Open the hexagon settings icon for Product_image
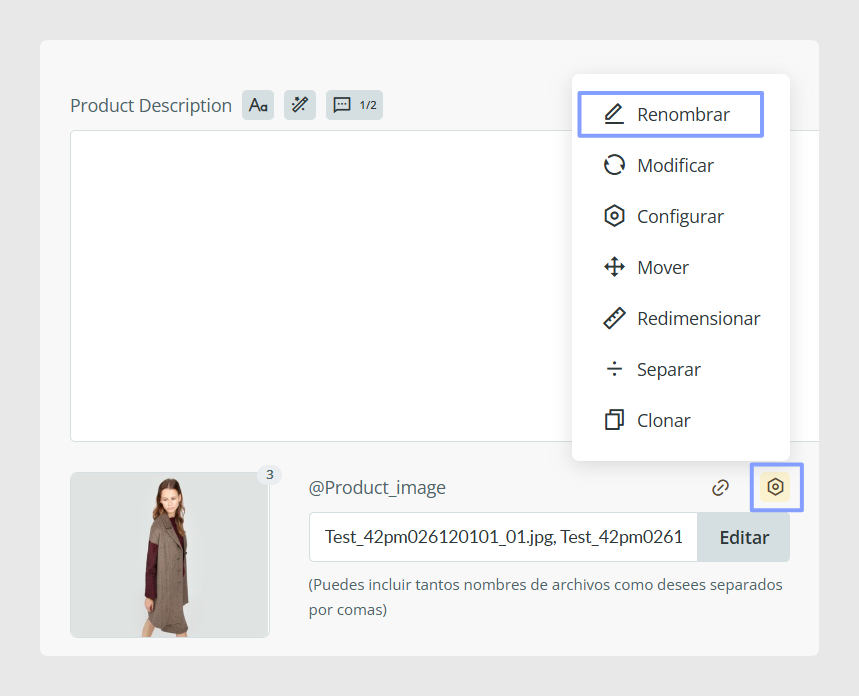Viewport: 859px width, 696px height. pyautogui.click(x=775, y=487)
